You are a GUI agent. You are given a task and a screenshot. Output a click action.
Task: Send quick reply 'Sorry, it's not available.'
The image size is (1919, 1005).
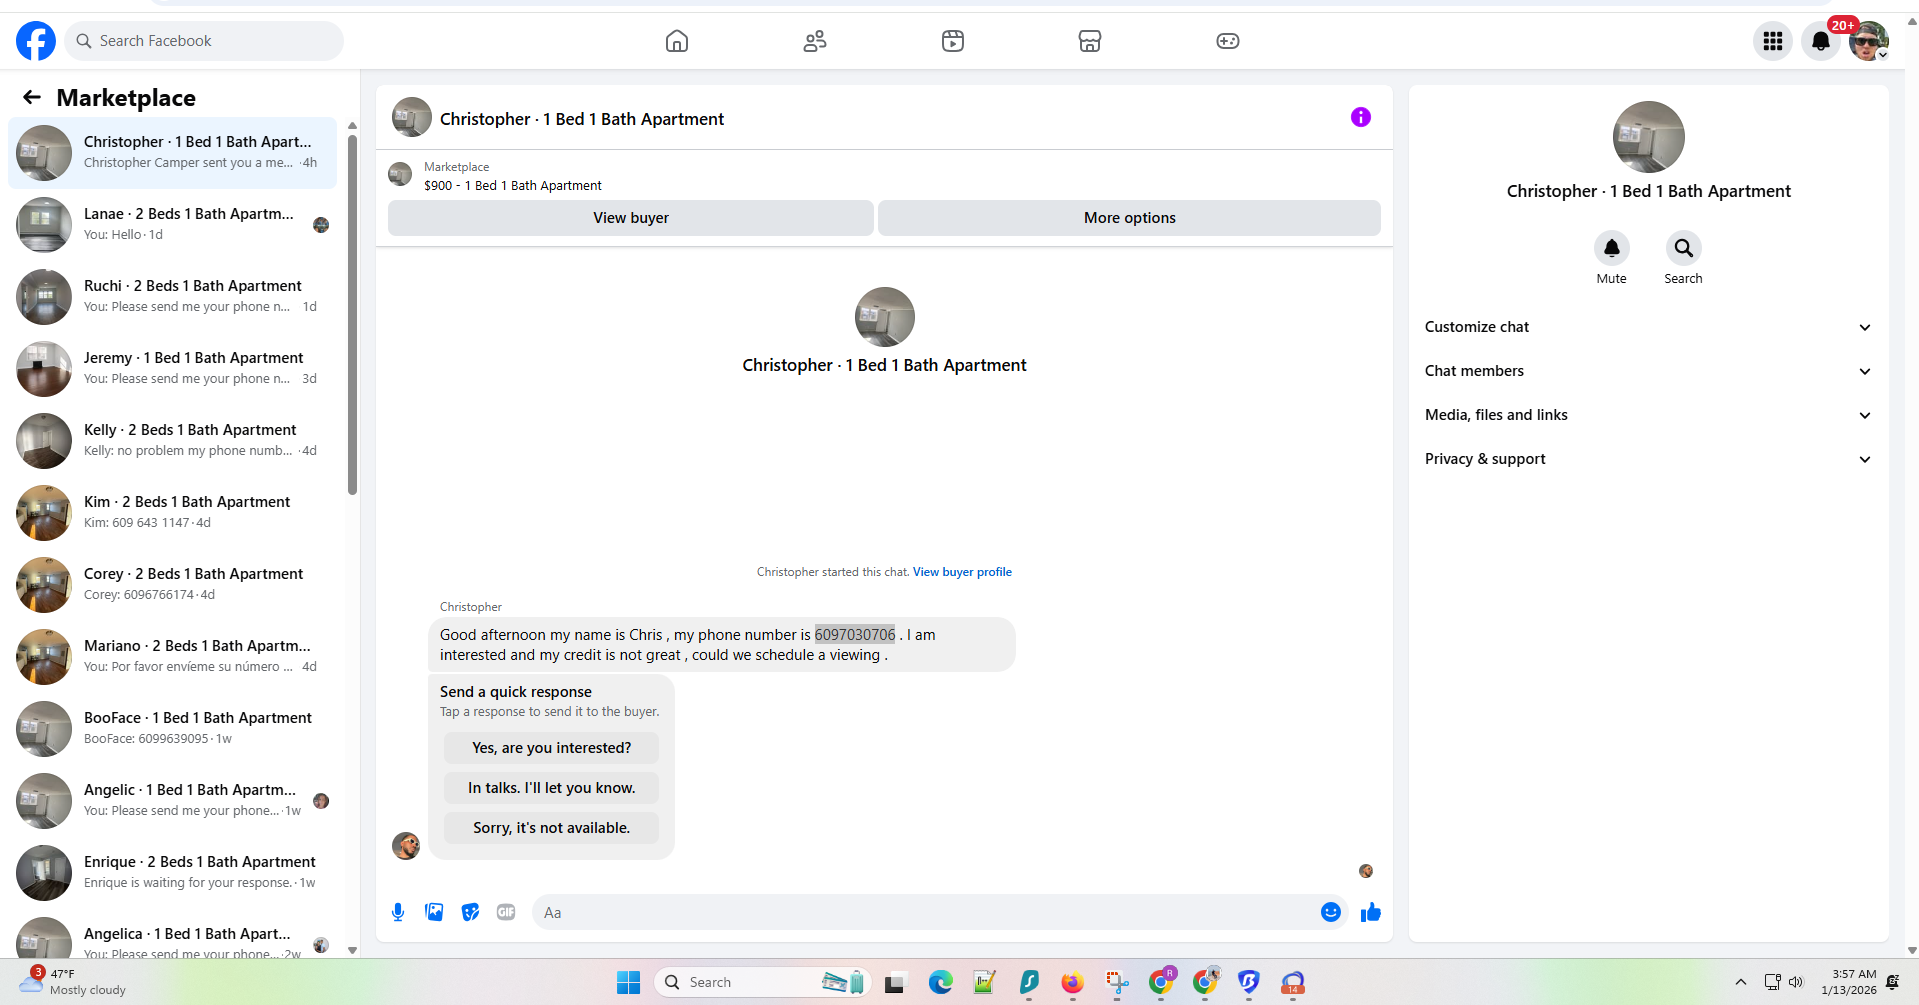click(552, 828)
